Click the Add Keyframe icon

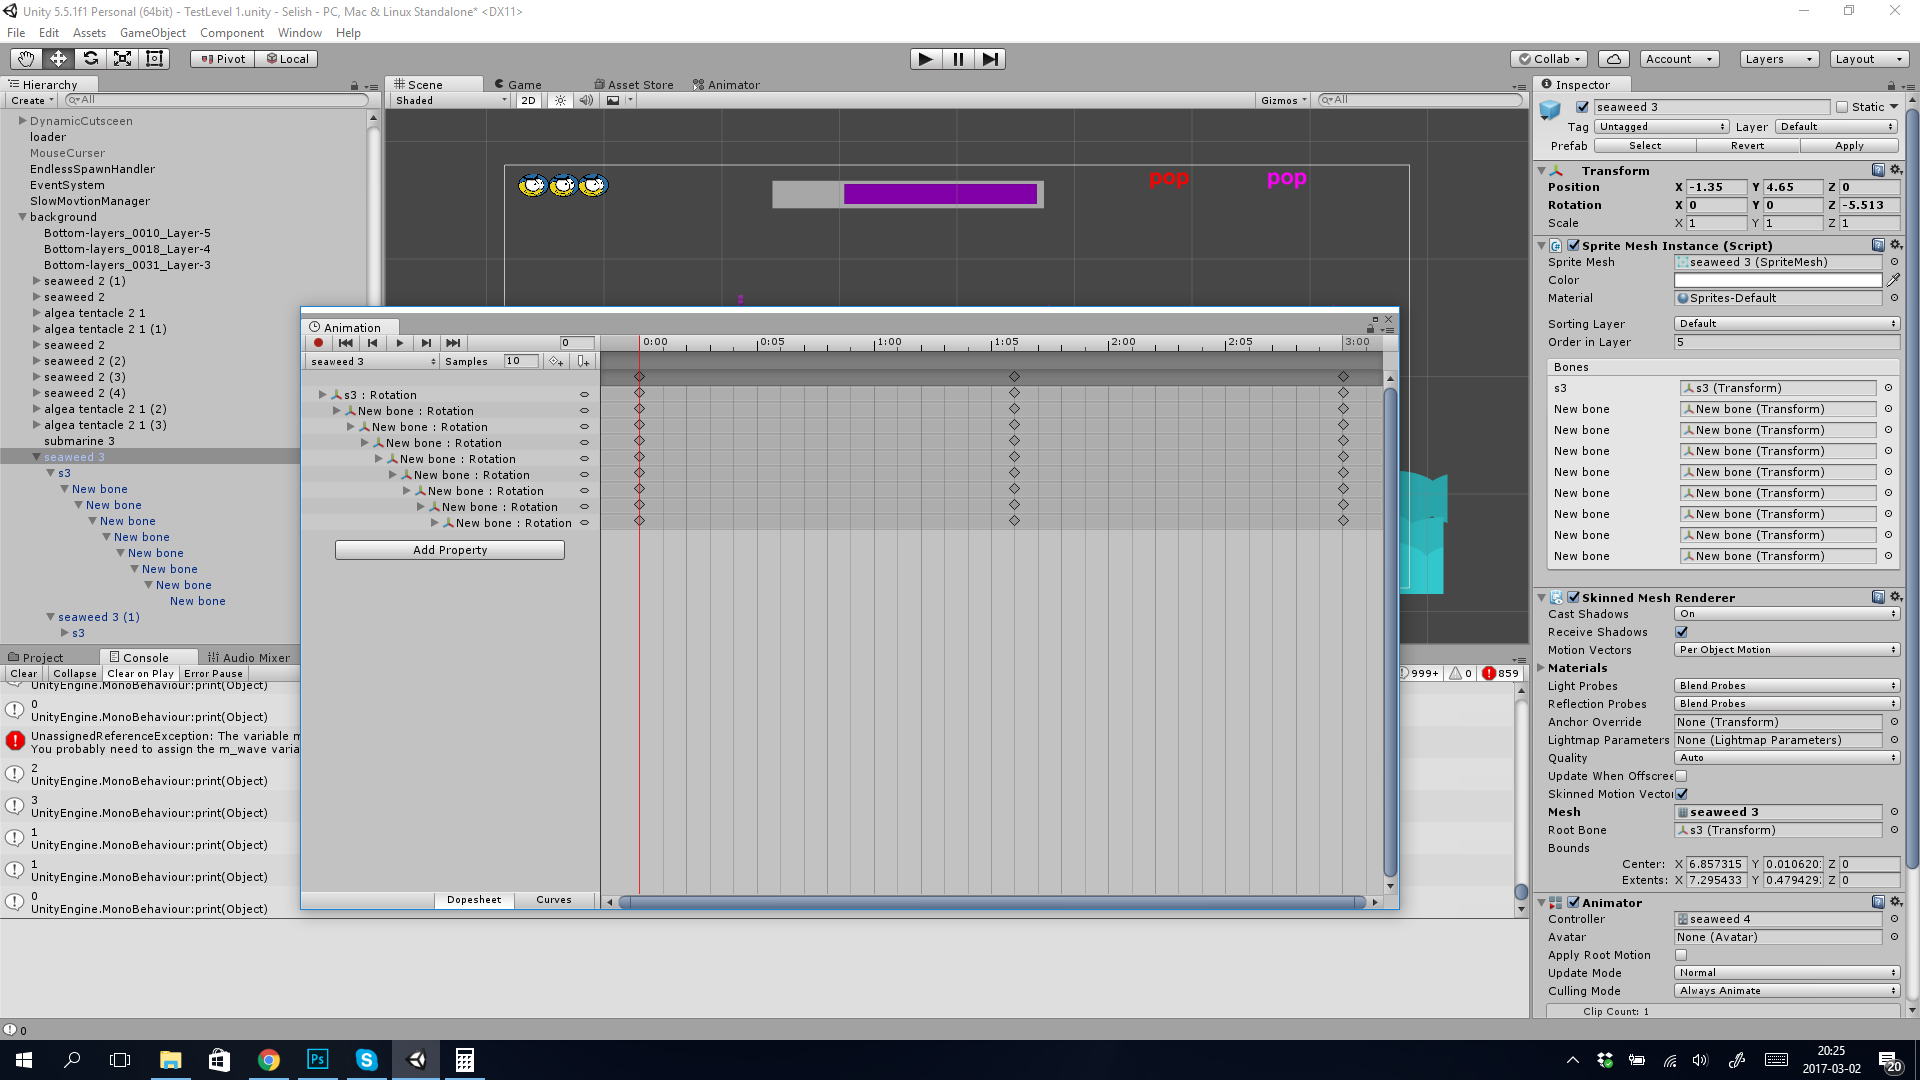[556, 361]
